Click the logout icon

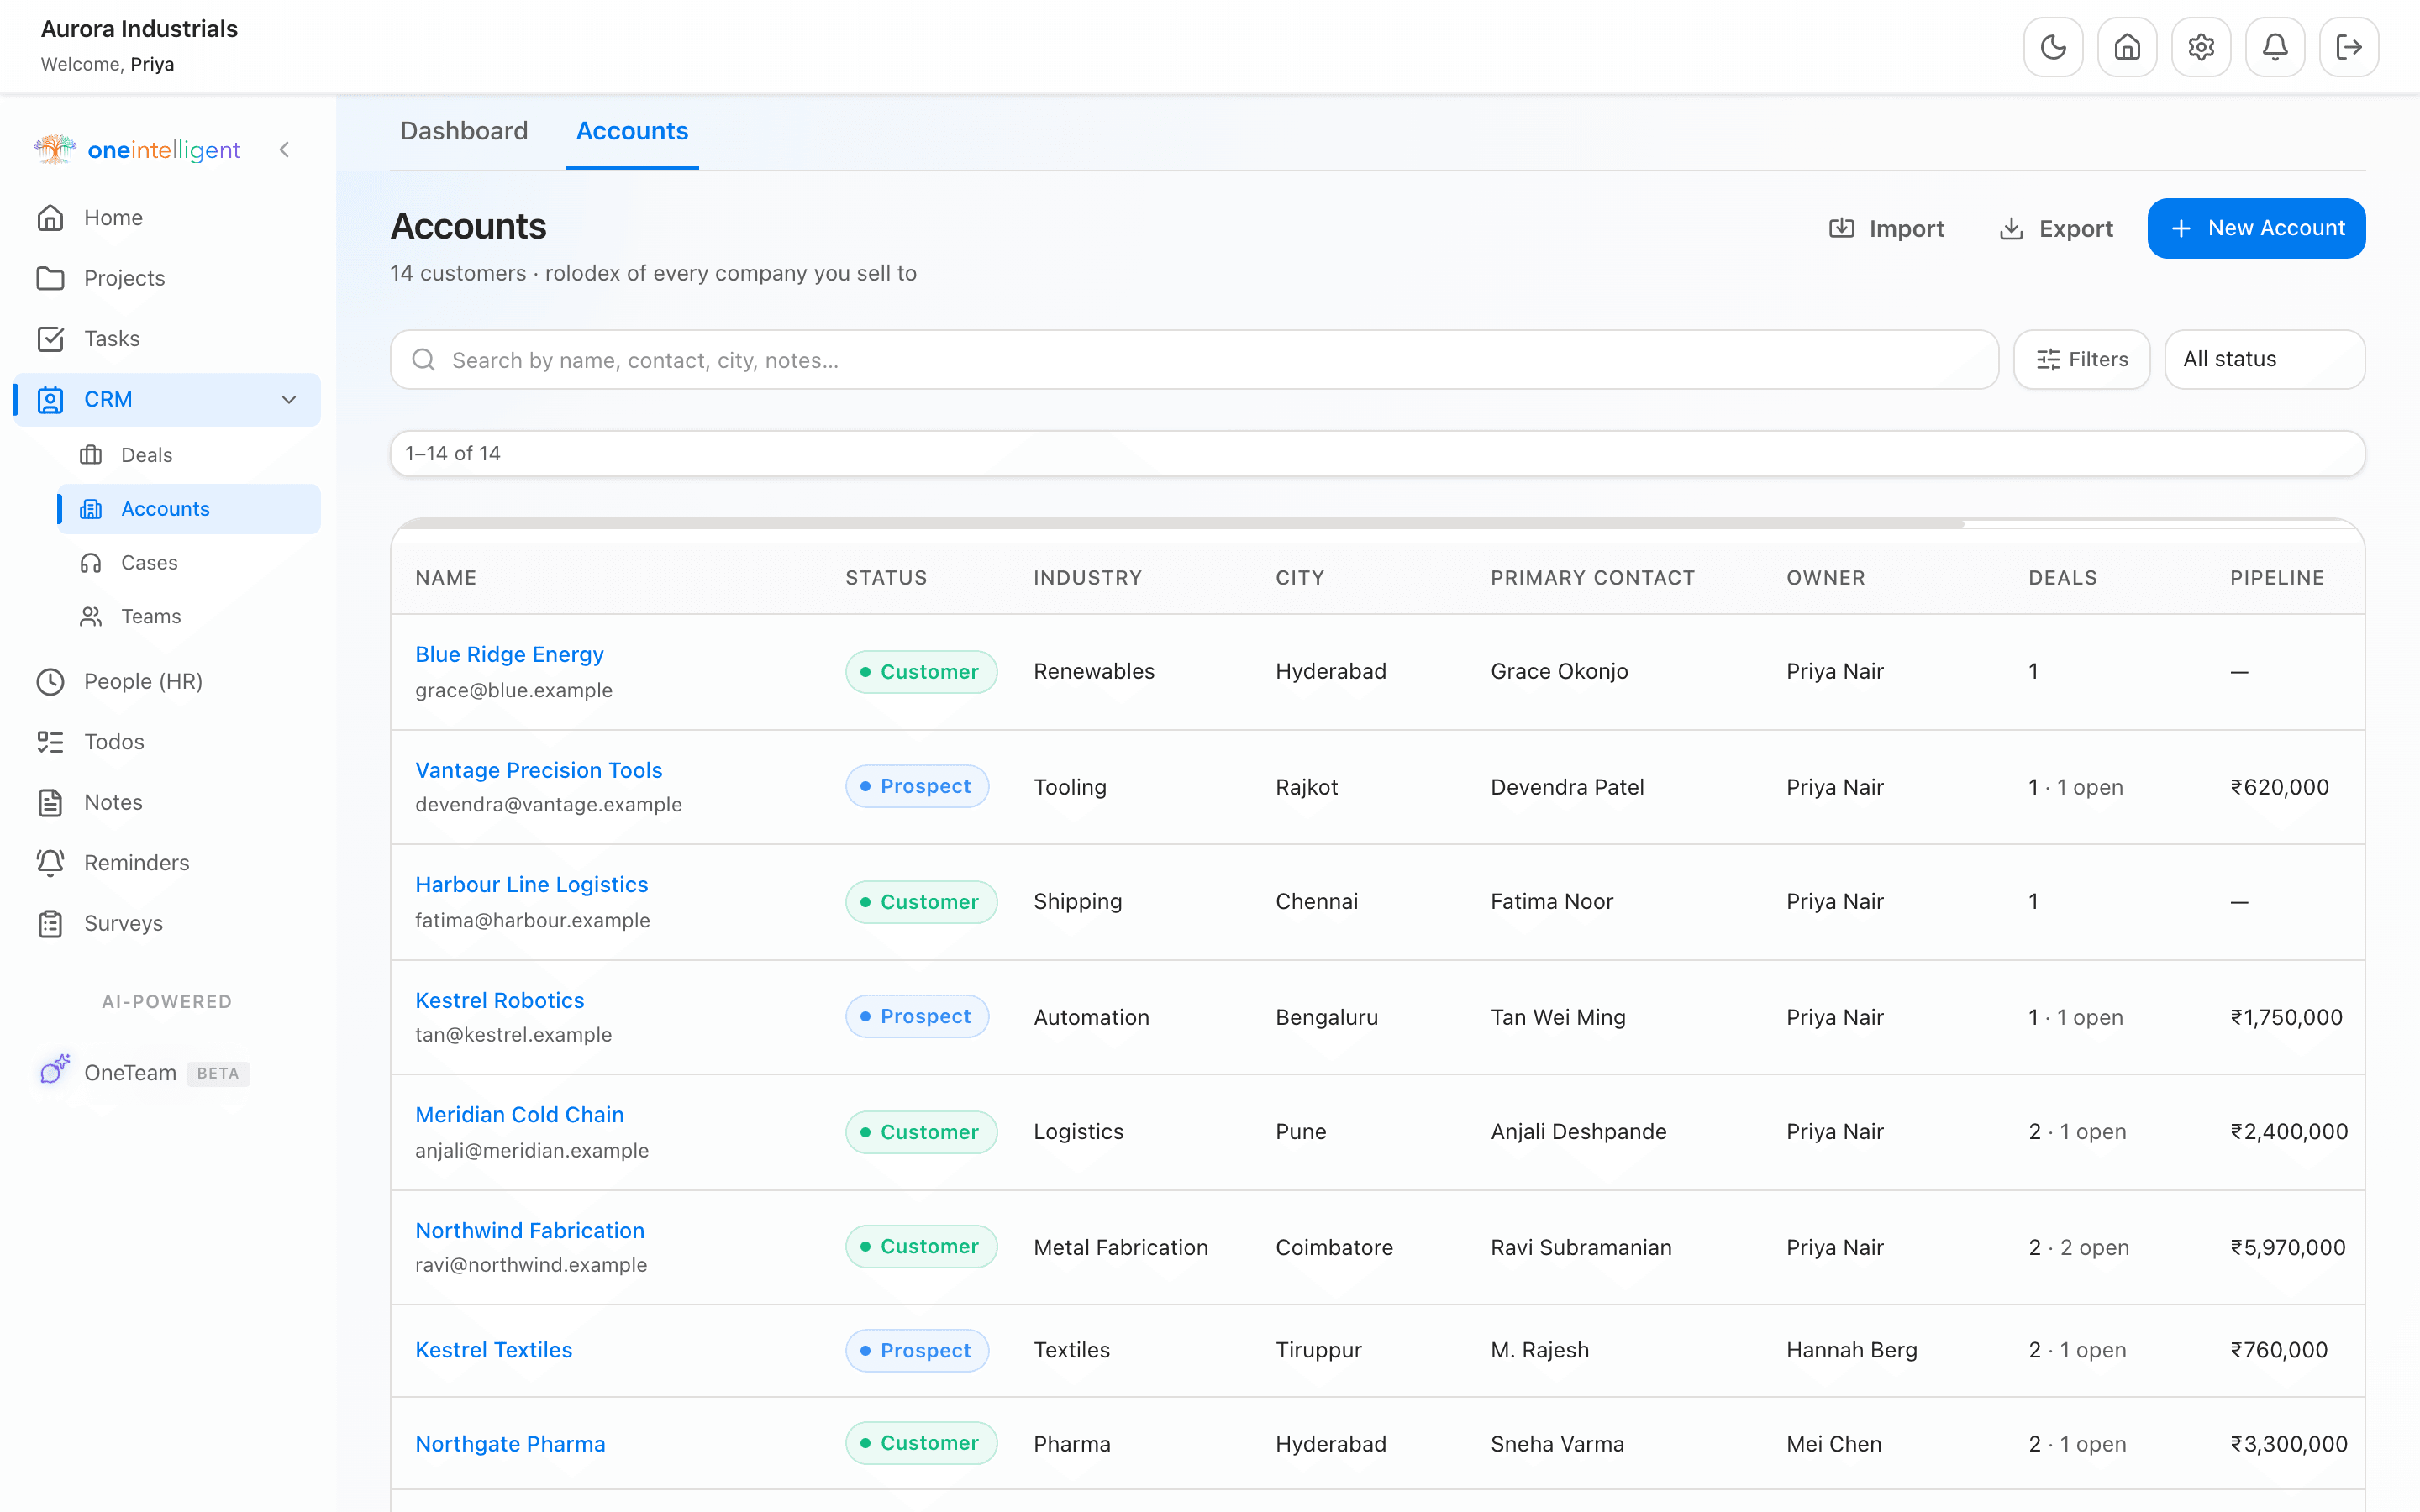click(x=2349, y=47)
